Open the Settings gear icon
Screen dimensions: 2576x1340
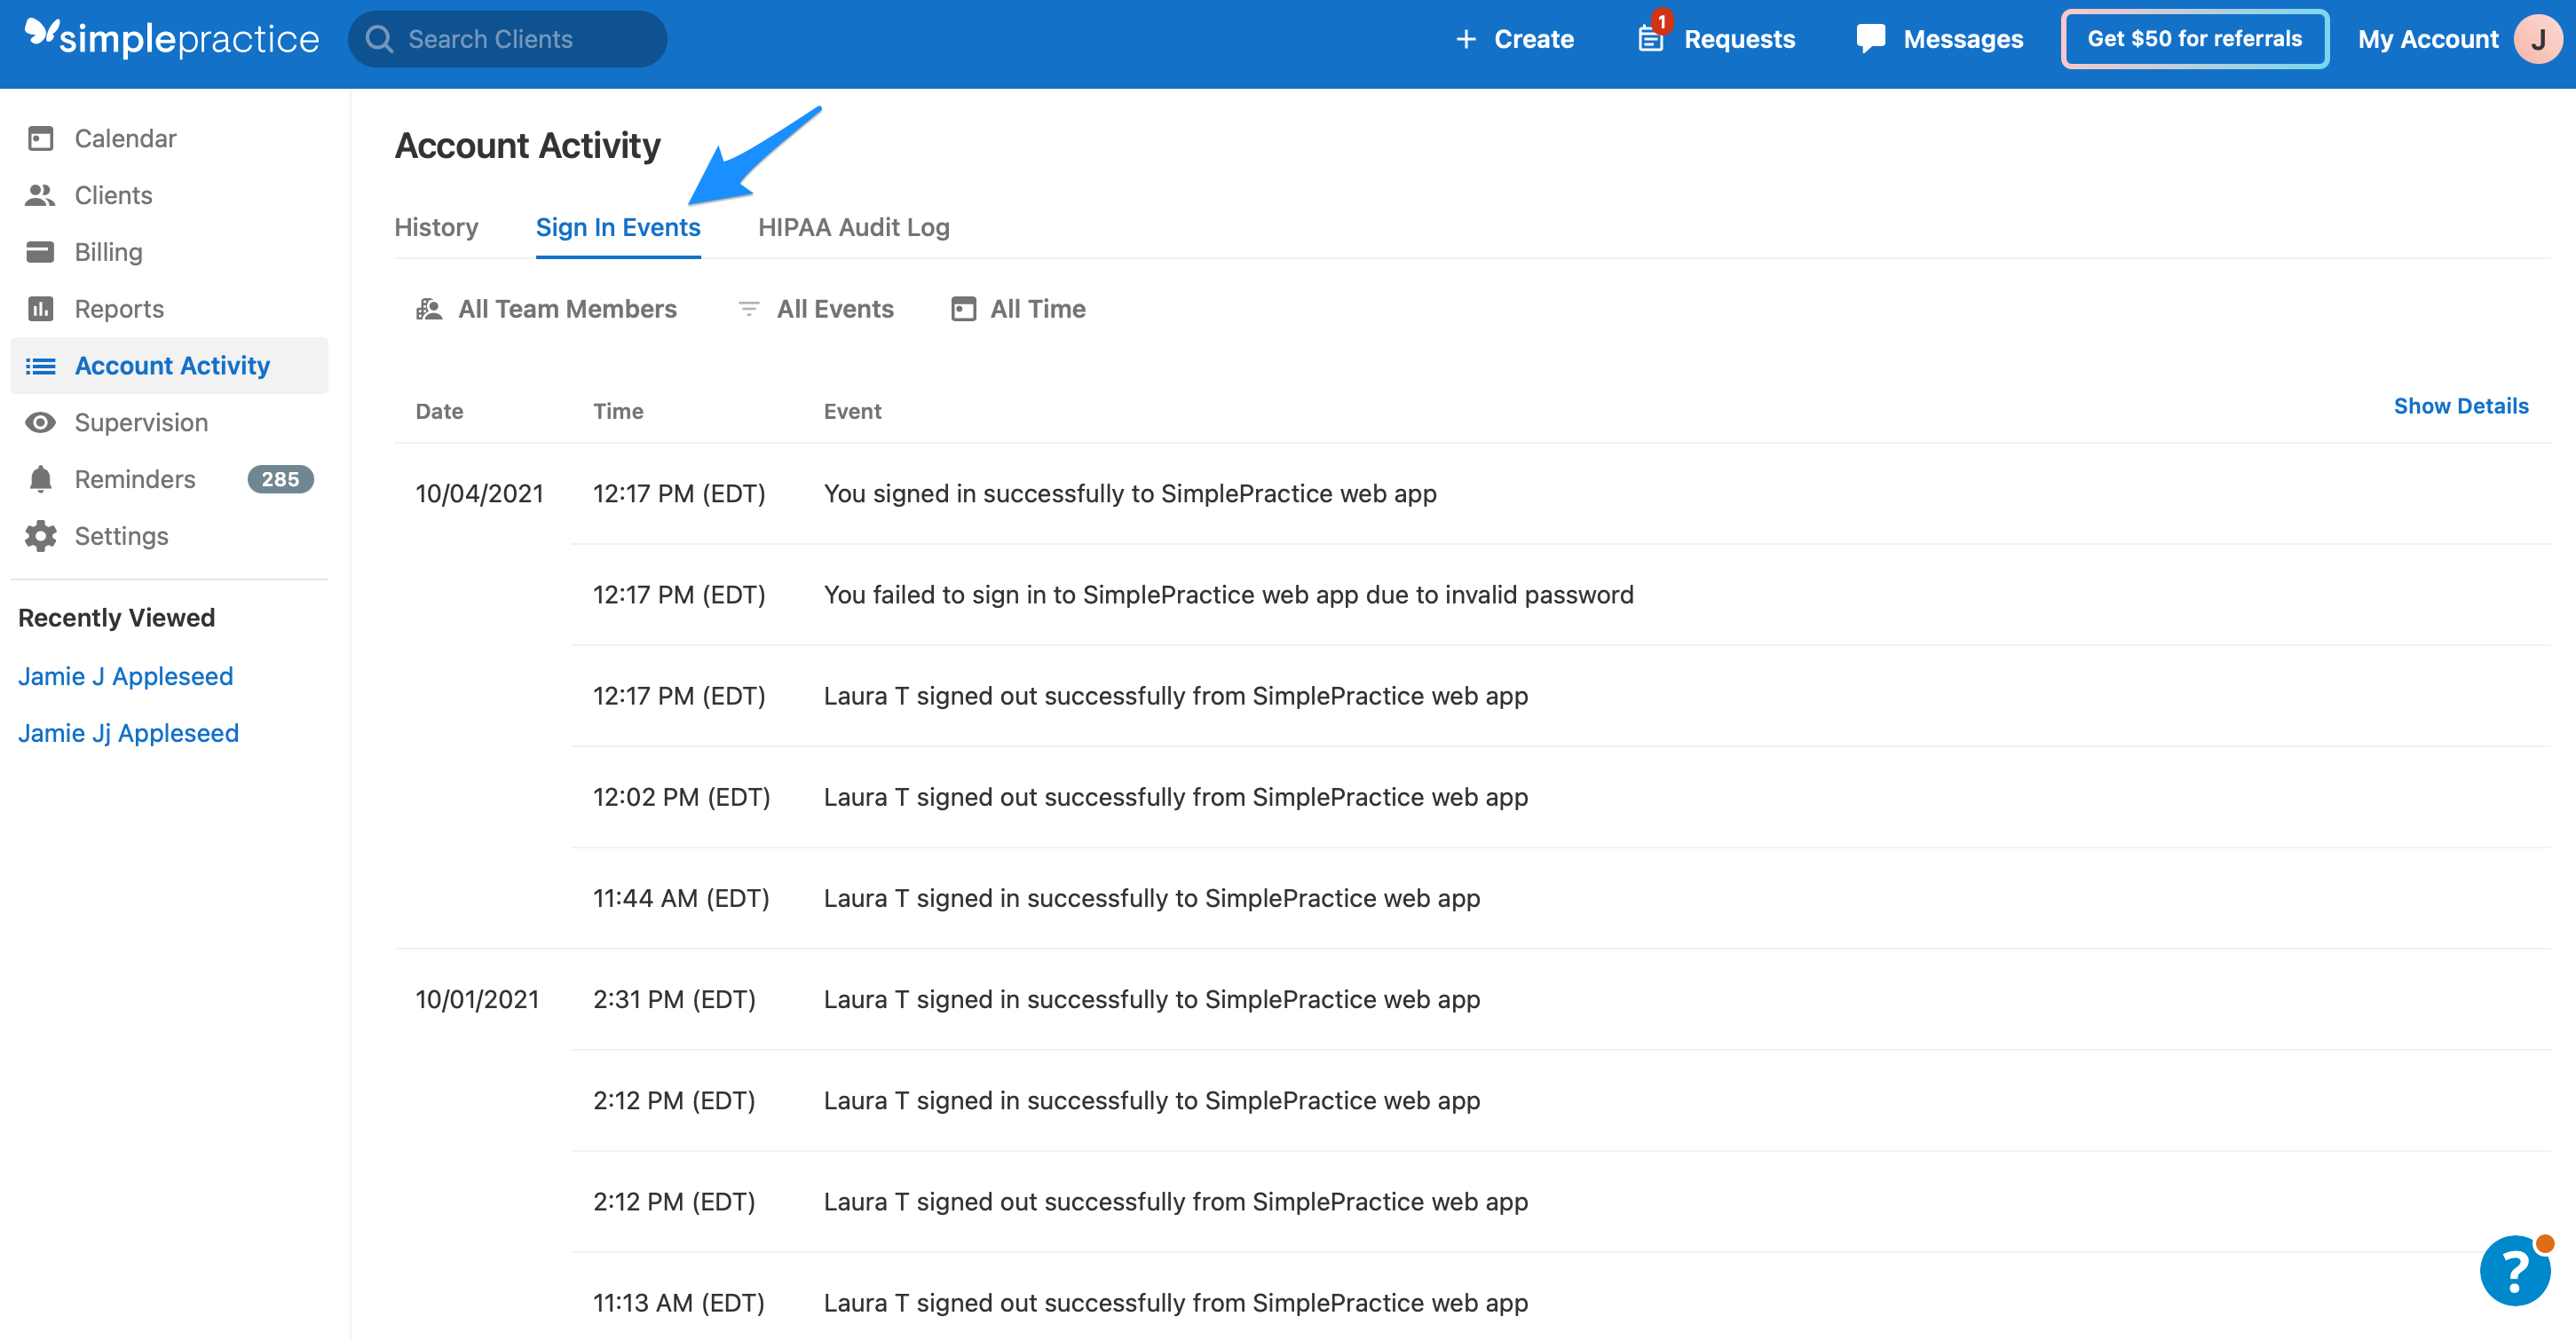[x=41, y=536]
